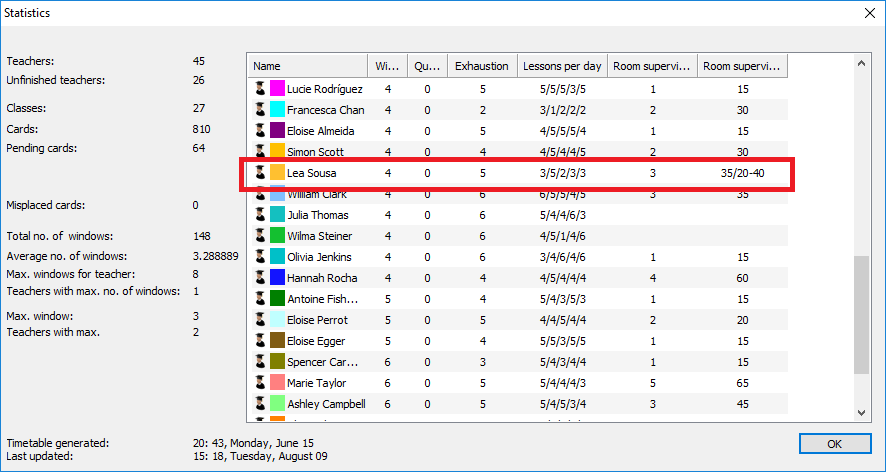Click teacher icon next to Francesca Chan
Screen dimensions: 886x472
(x=259, y=110)
